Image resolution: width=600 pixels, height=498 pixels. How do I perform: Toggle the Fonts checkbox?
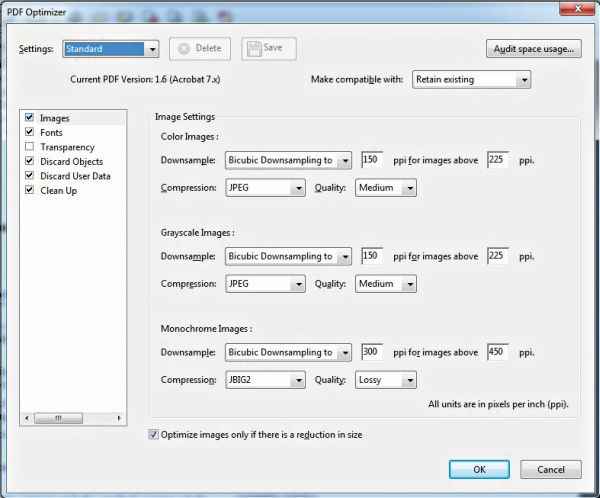[29, 132]
